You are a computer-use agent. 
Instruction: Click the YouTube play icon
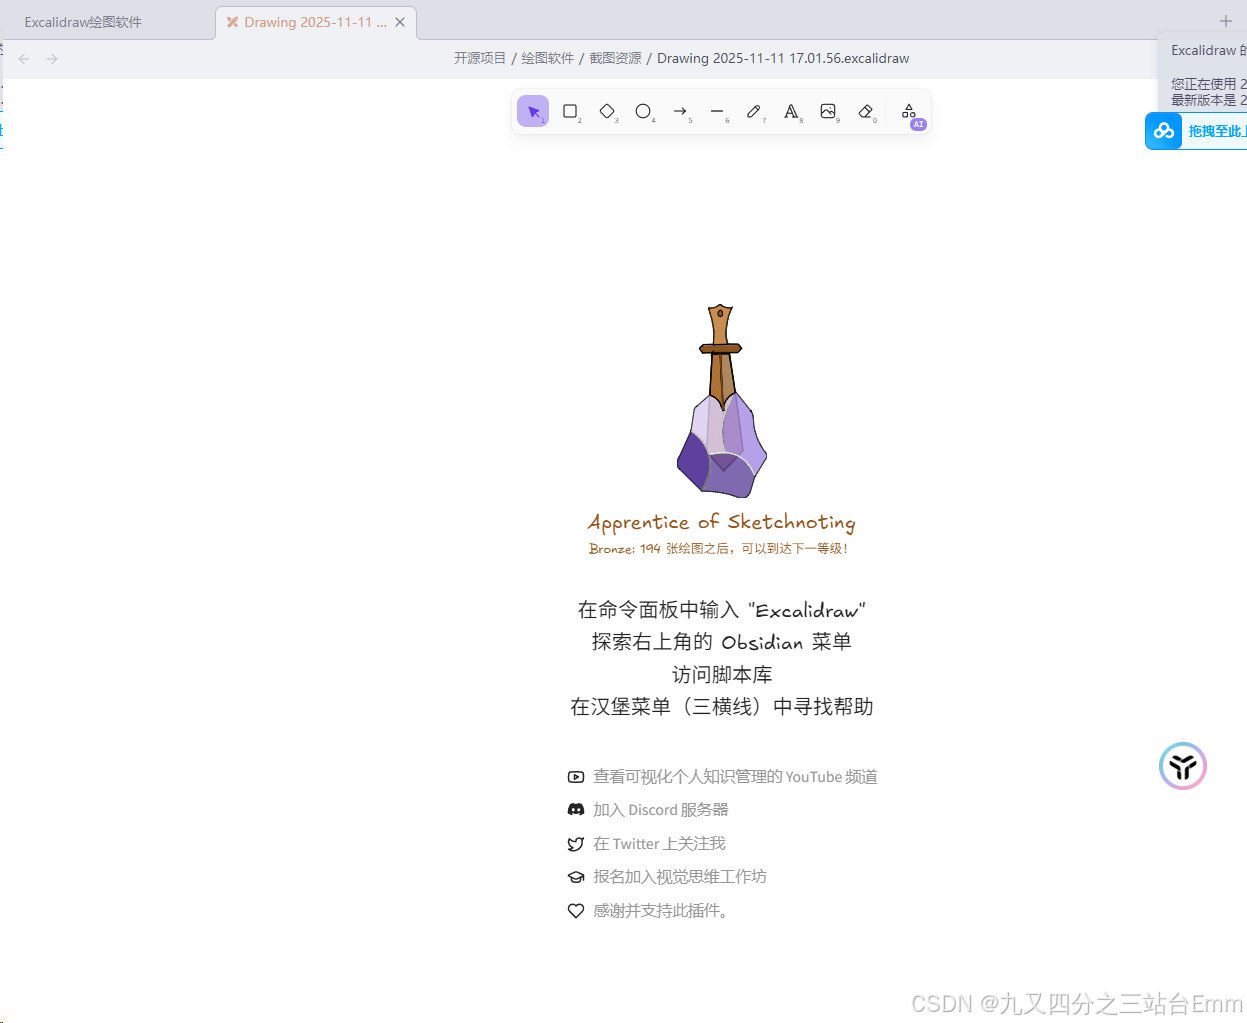pyautogui.click(x=576, y=777)
